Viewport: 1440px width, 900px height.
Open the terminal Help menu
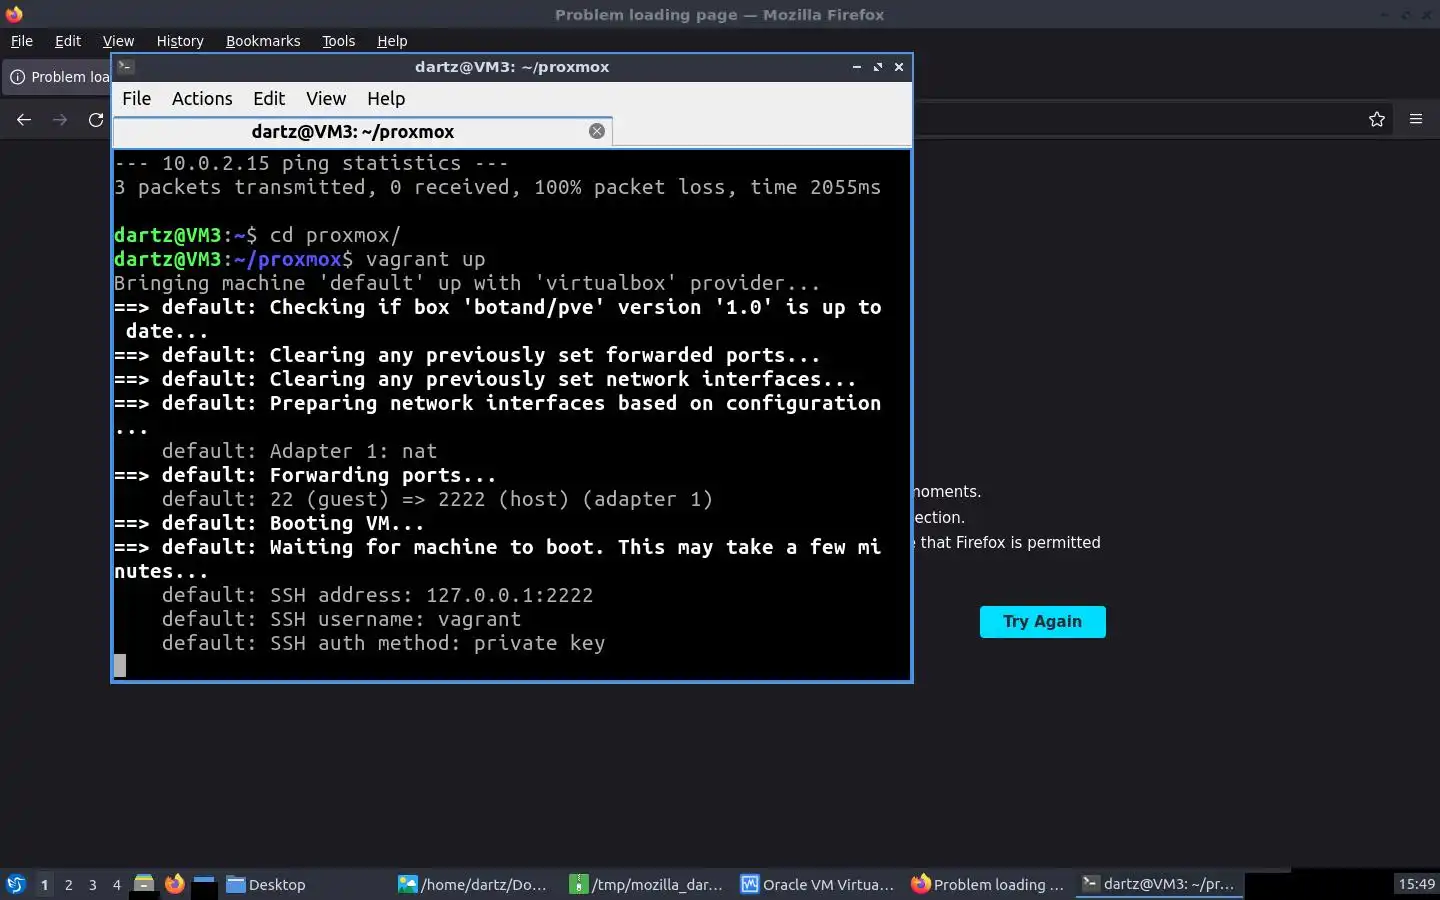[x=386, y=98]
